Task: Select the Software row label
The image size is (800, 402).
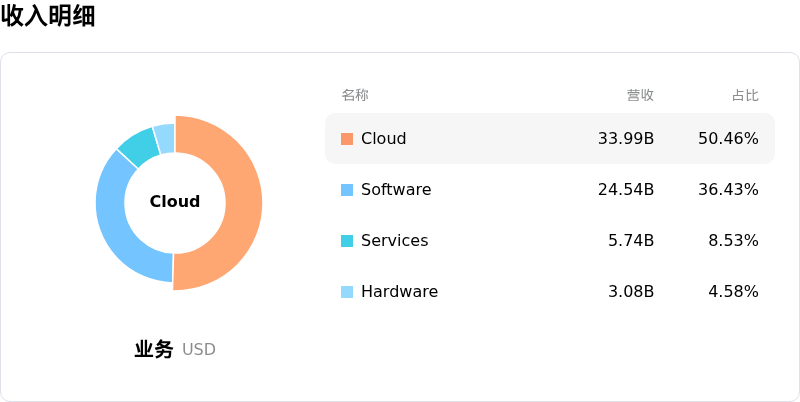Action: (396, 189)
